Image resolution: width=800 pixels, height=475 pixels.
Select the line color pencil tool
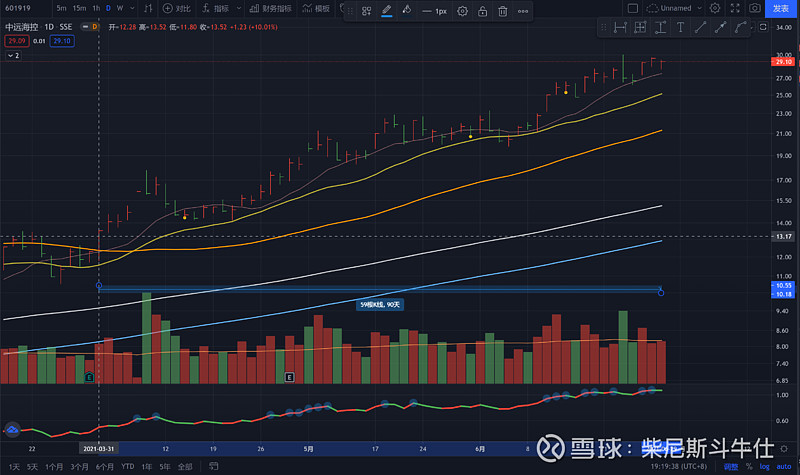click(x=387, y=10)
